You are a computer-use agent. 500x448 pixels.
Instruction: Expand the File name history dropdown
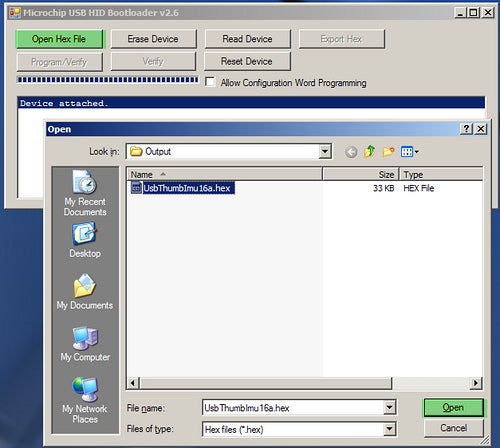[389, 408]
